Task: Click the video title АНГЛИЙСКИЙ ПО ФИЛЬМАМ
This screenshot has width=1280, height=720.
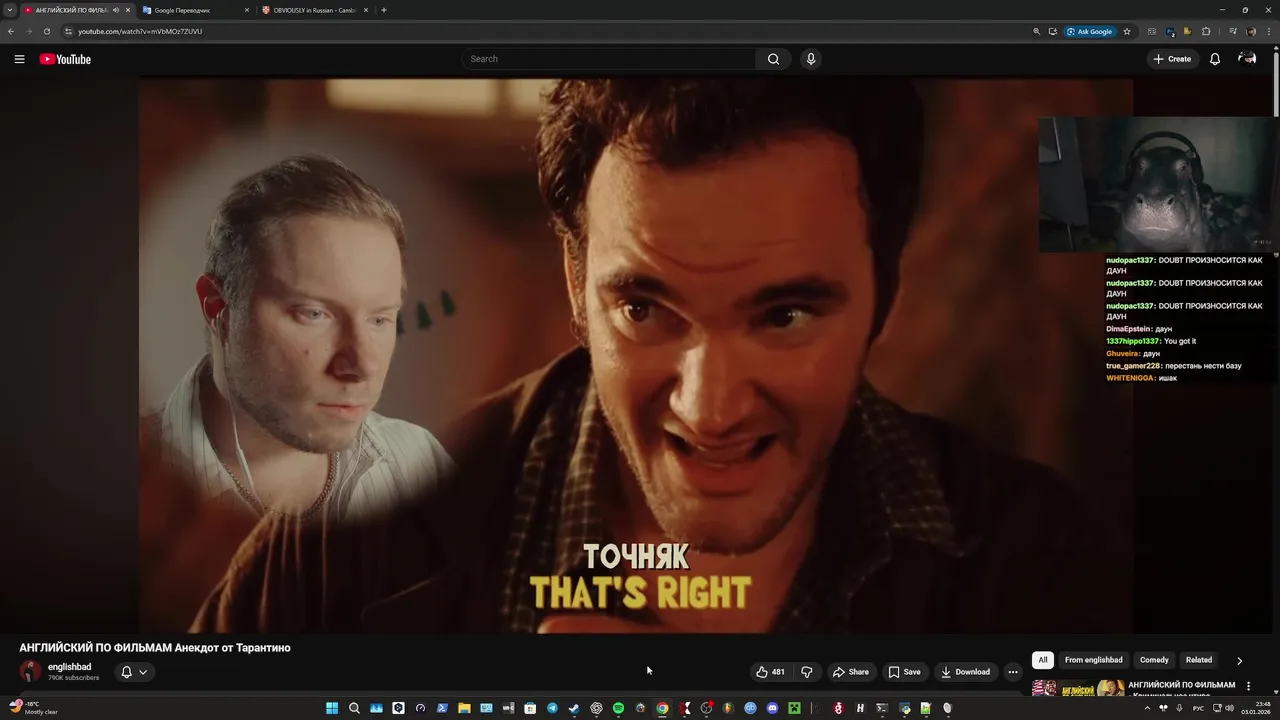Action: point(155,648)
